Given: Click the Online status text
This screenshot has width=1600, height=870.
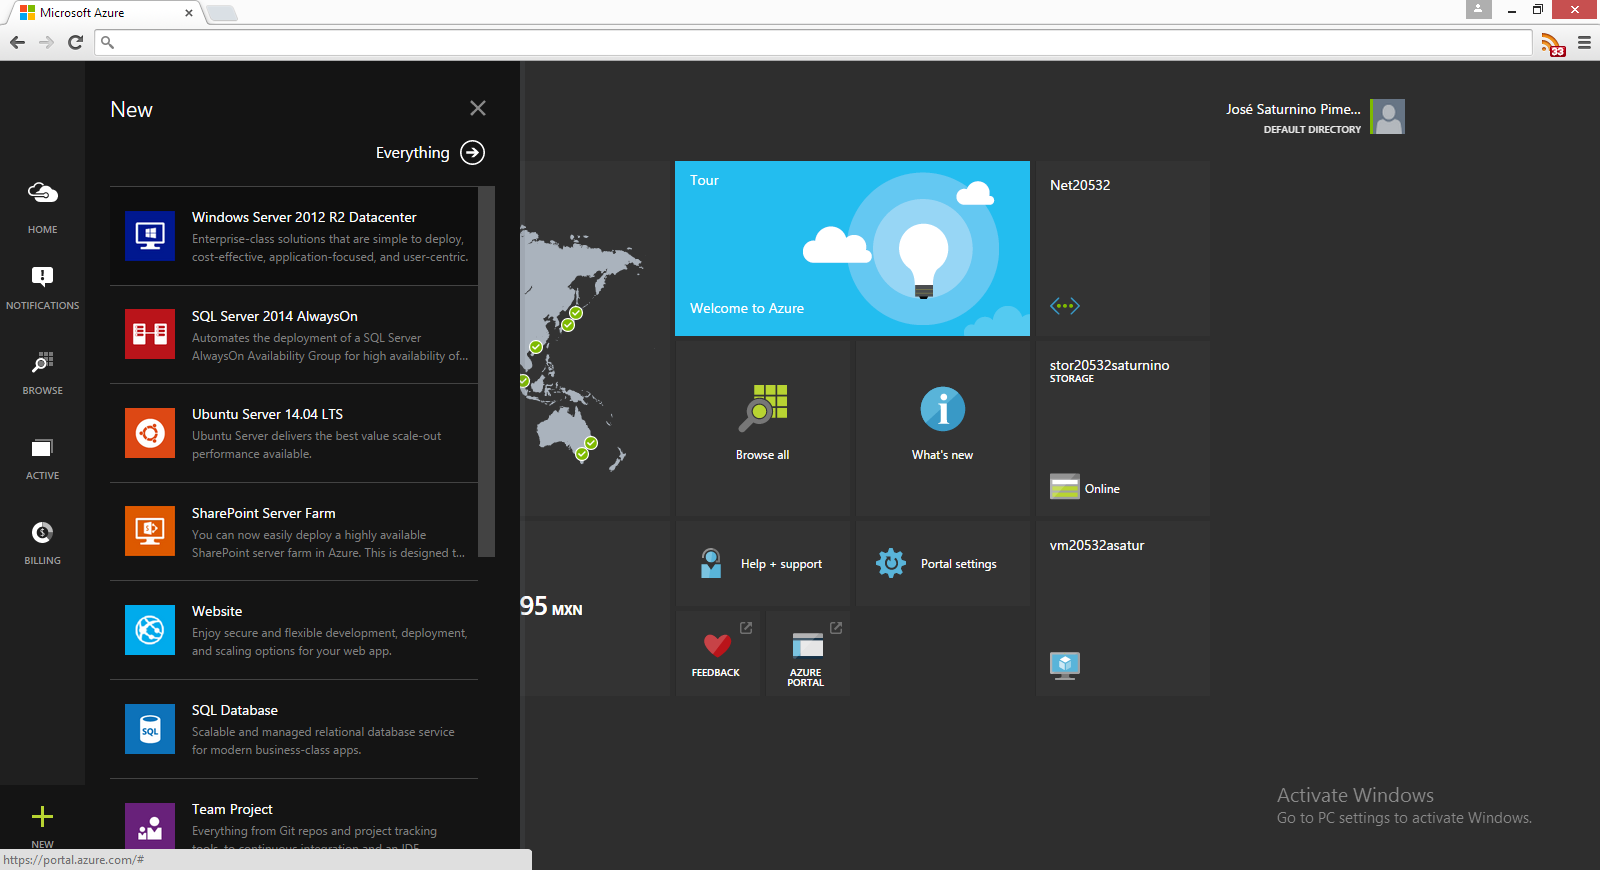Looking at the screenshot, I should tap(1102, 489).
